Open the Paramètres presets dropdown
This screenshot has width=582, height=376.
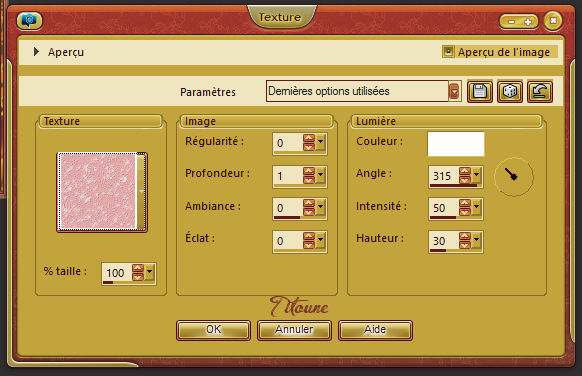tap(454, 91)
